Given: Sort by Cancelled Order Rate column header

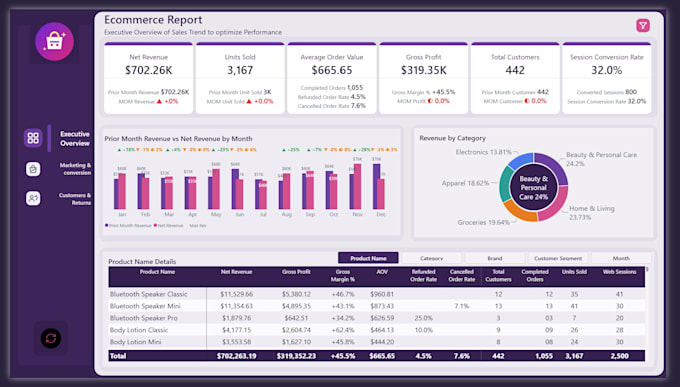Looking at the screenshot, I should tap(461, 275).
